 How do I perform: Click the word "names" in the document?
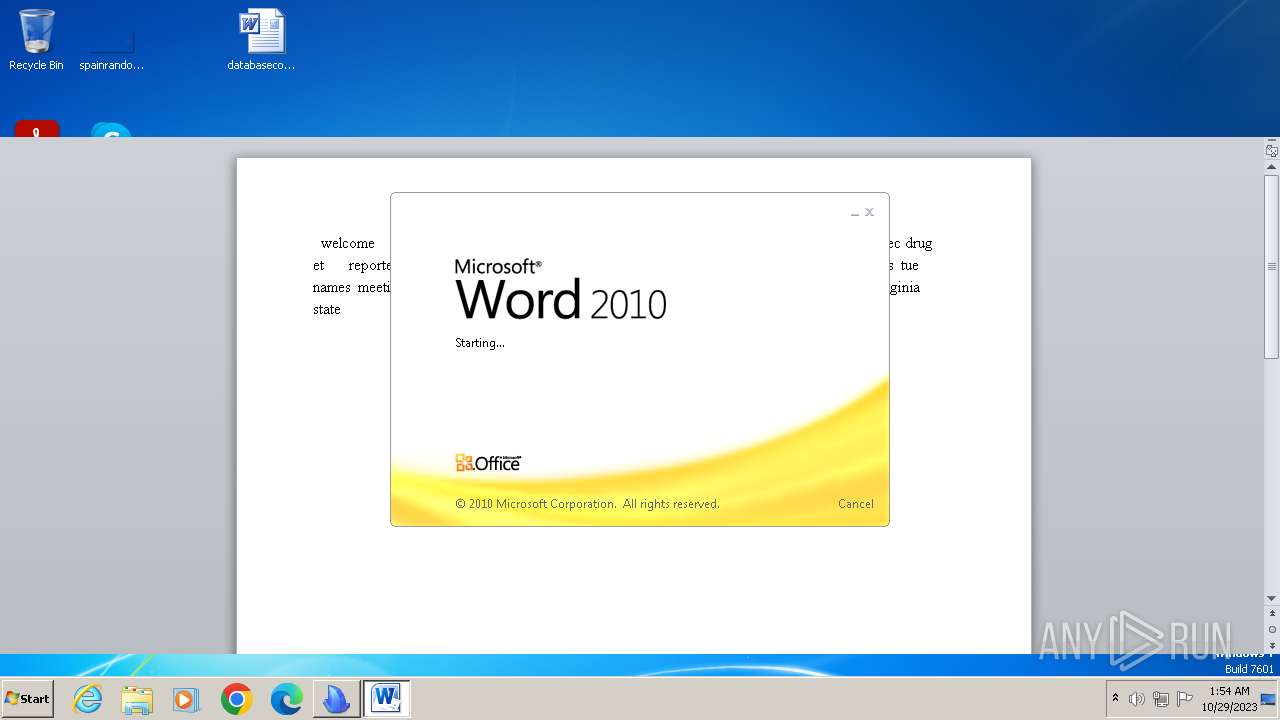click(x=332, y=288)
